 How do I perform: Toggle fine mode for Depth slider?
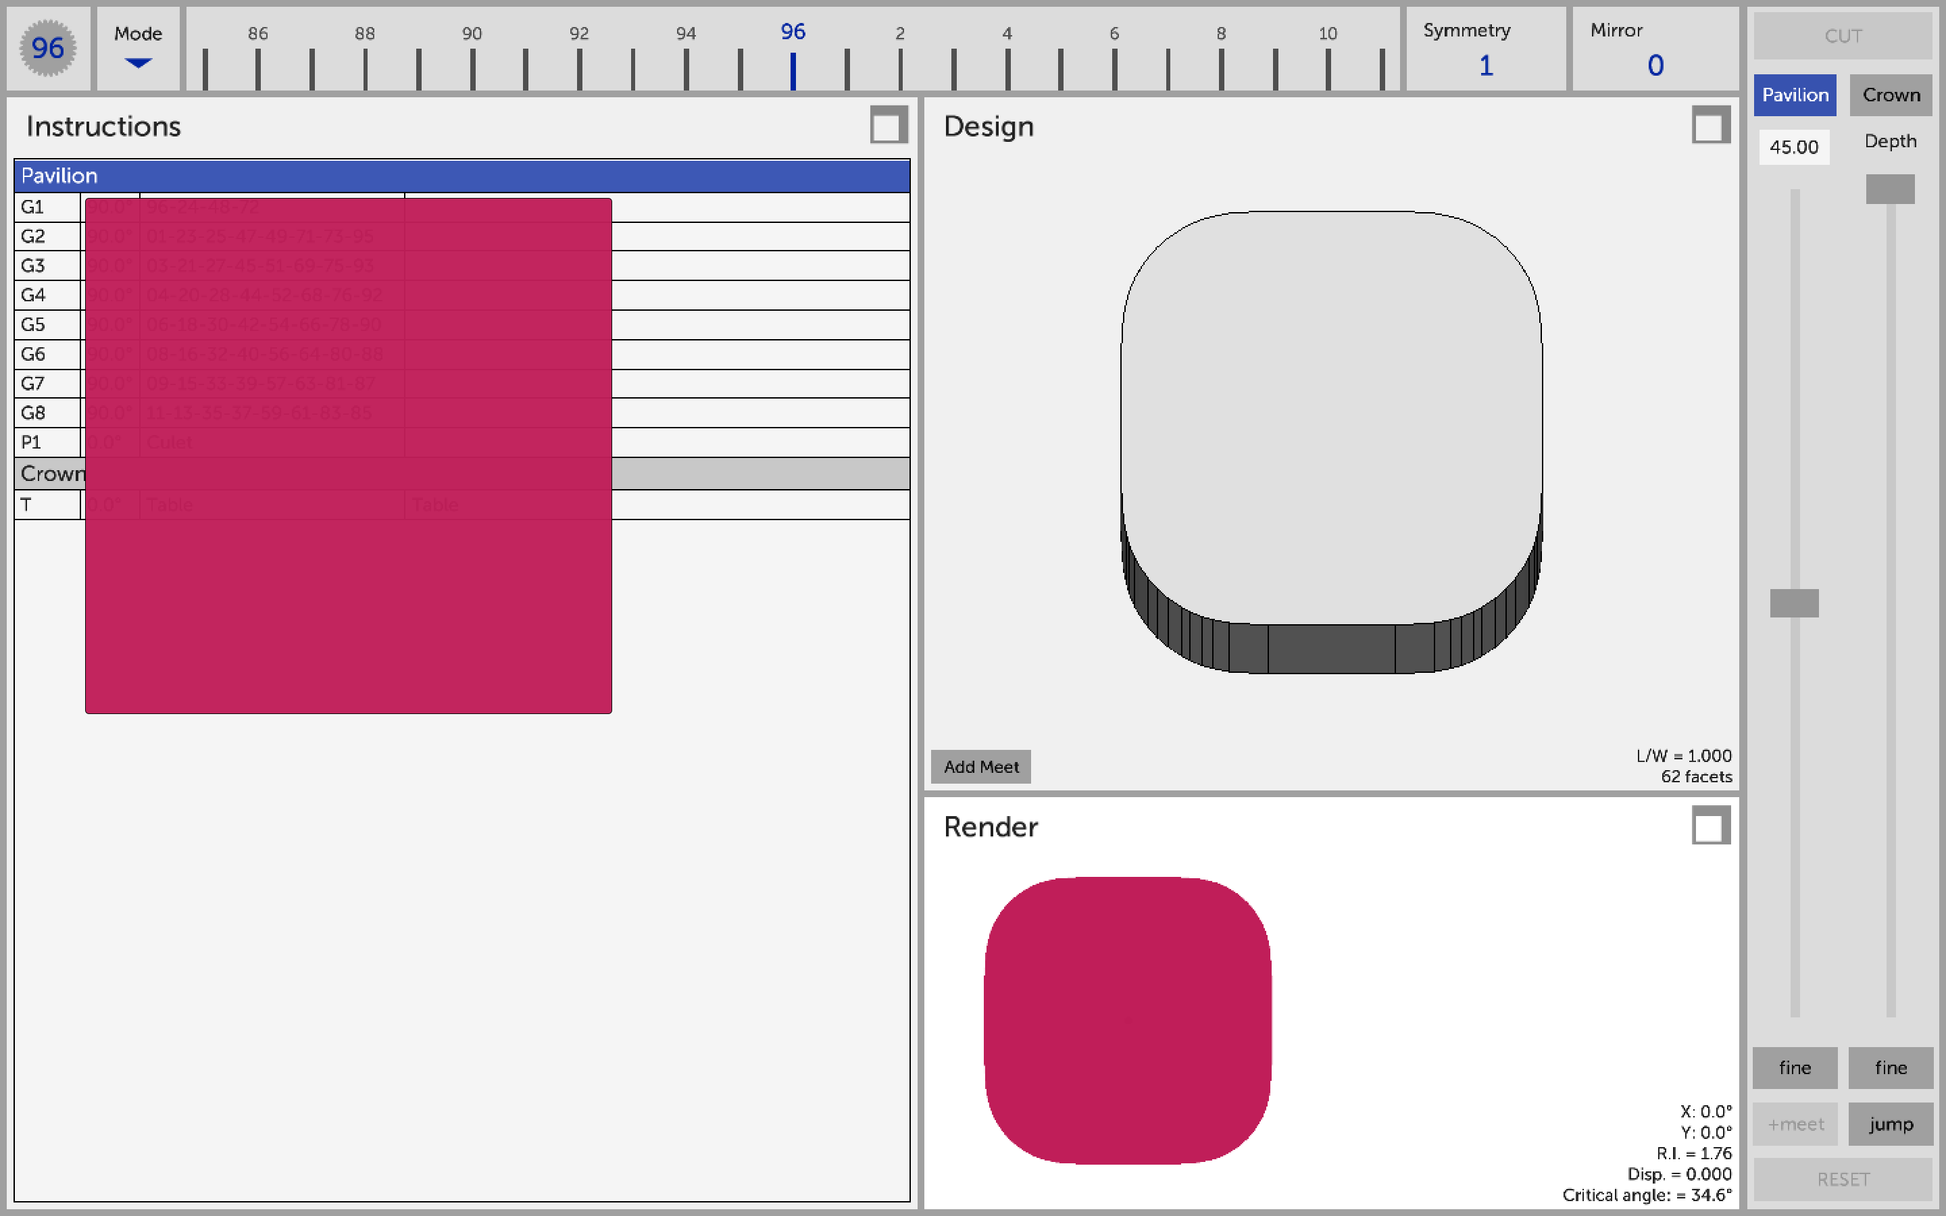pyautogui.click(x=1891, y=1068)
